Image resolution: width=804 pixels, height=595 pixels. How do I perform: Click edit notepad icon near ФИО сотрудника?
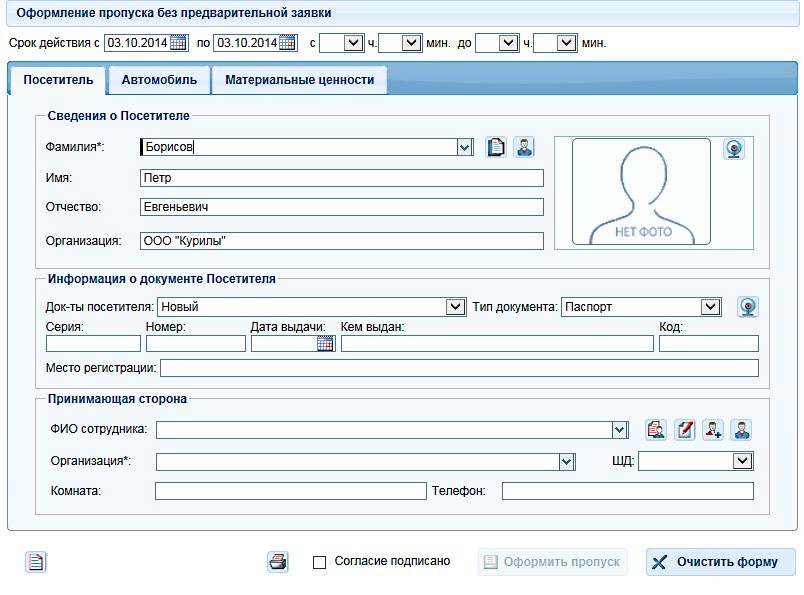[685, 430]
